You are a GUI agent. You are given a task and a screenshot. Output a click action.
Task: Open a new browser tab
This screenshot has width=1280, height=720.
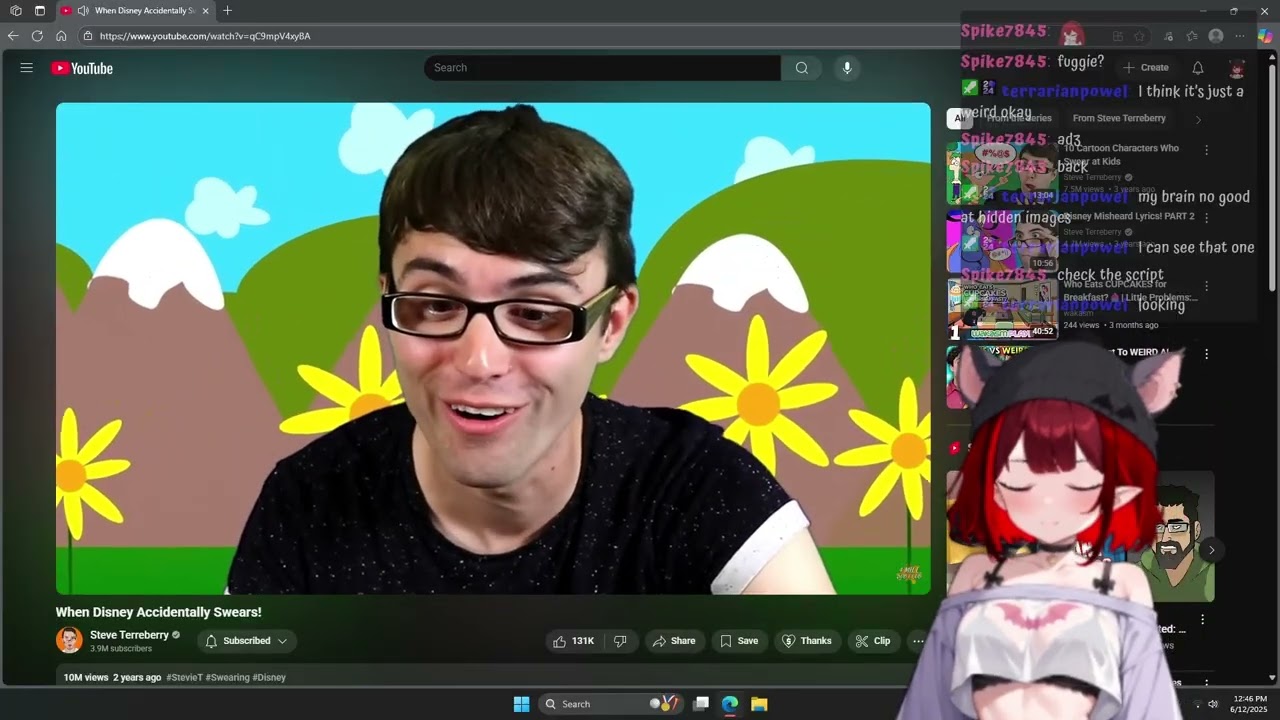(227, 11)
